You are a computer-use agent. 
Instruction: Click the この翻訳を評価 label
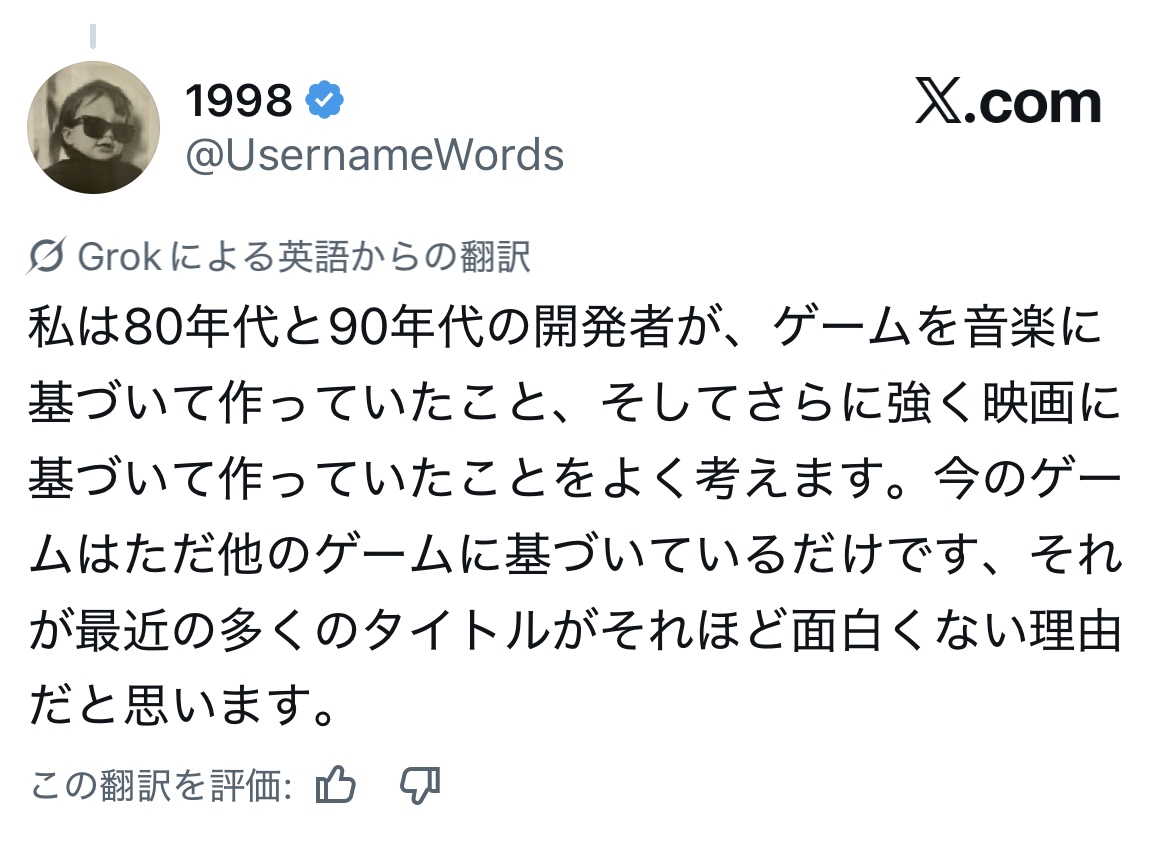click(161, 787)
